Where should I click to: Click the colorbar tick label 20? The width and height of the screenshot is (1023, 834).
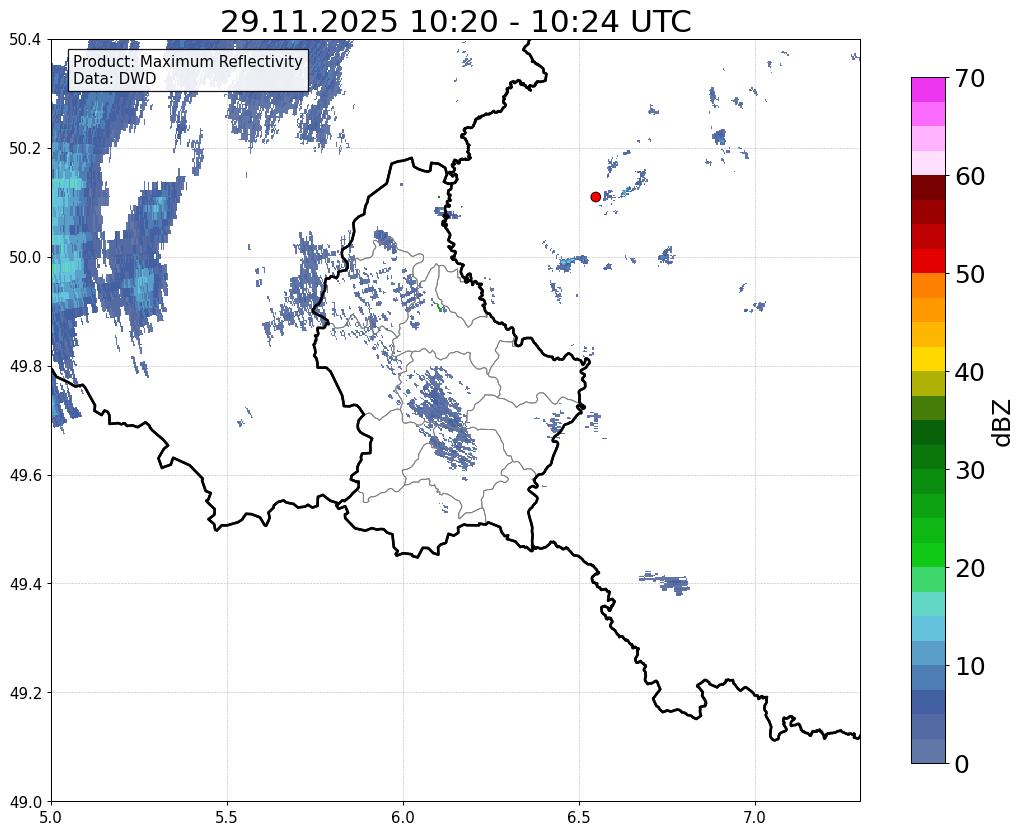pos(970,568)
